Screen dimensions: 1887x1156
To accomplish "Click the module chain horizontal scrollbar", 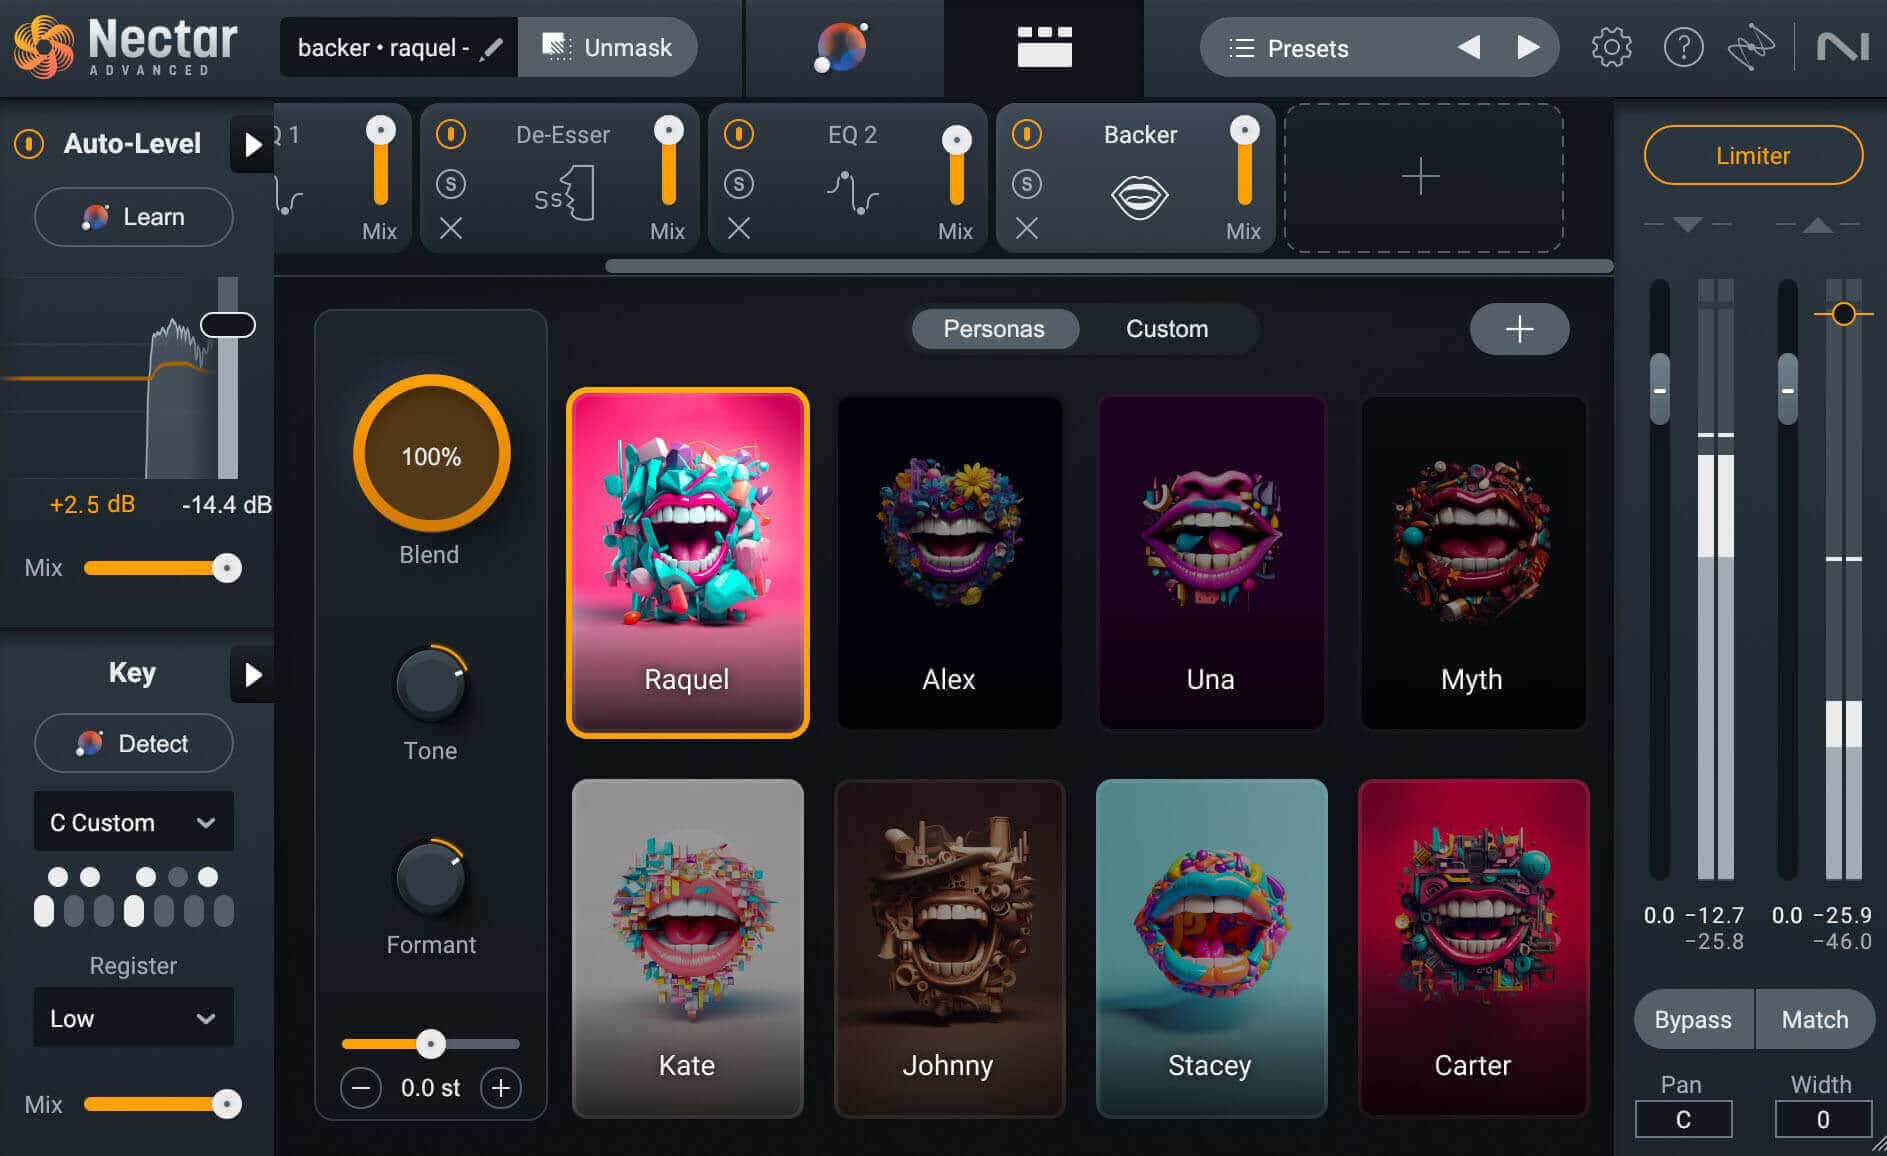I will [1108, 266].
